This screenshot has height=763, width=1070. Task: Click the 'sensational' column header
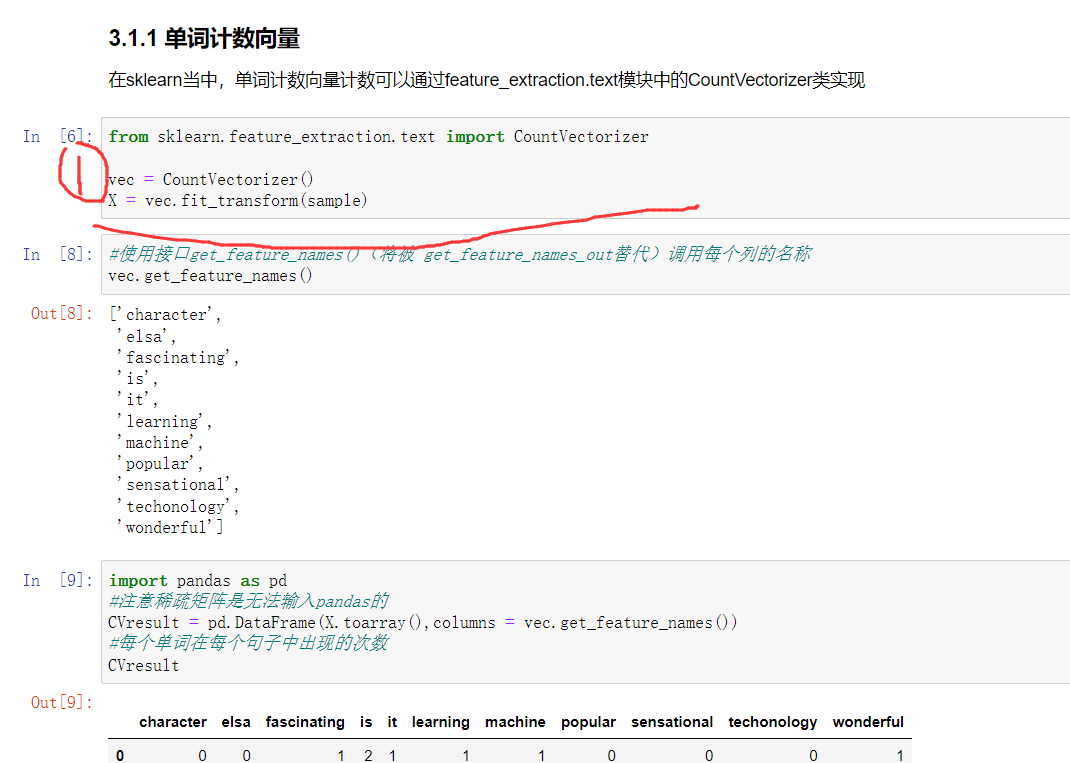click(672, 722)
